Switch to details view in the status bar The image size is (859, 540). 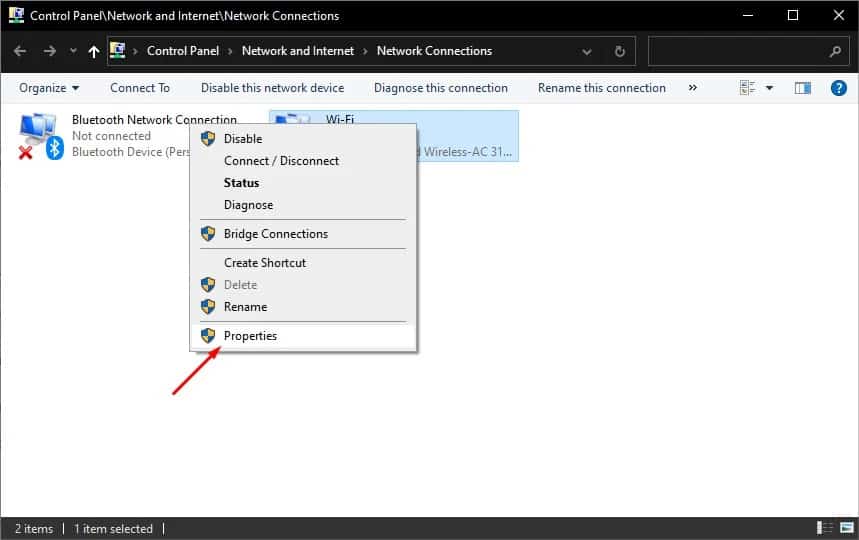coord(824,528)
